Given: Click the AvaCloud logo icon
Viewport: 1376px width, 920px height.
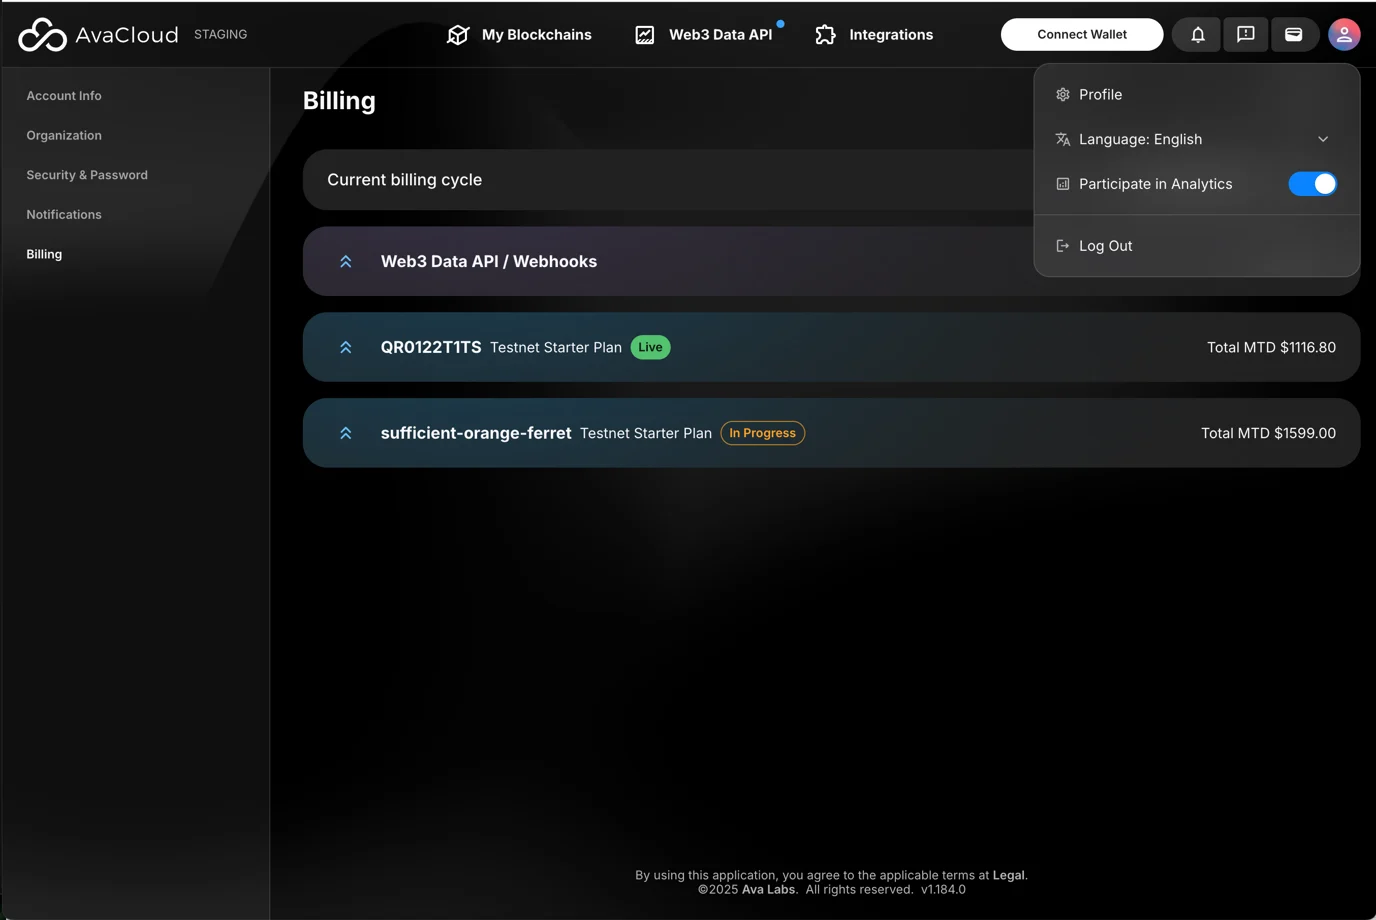Looking at the screenshot, I should click(42, 35).
